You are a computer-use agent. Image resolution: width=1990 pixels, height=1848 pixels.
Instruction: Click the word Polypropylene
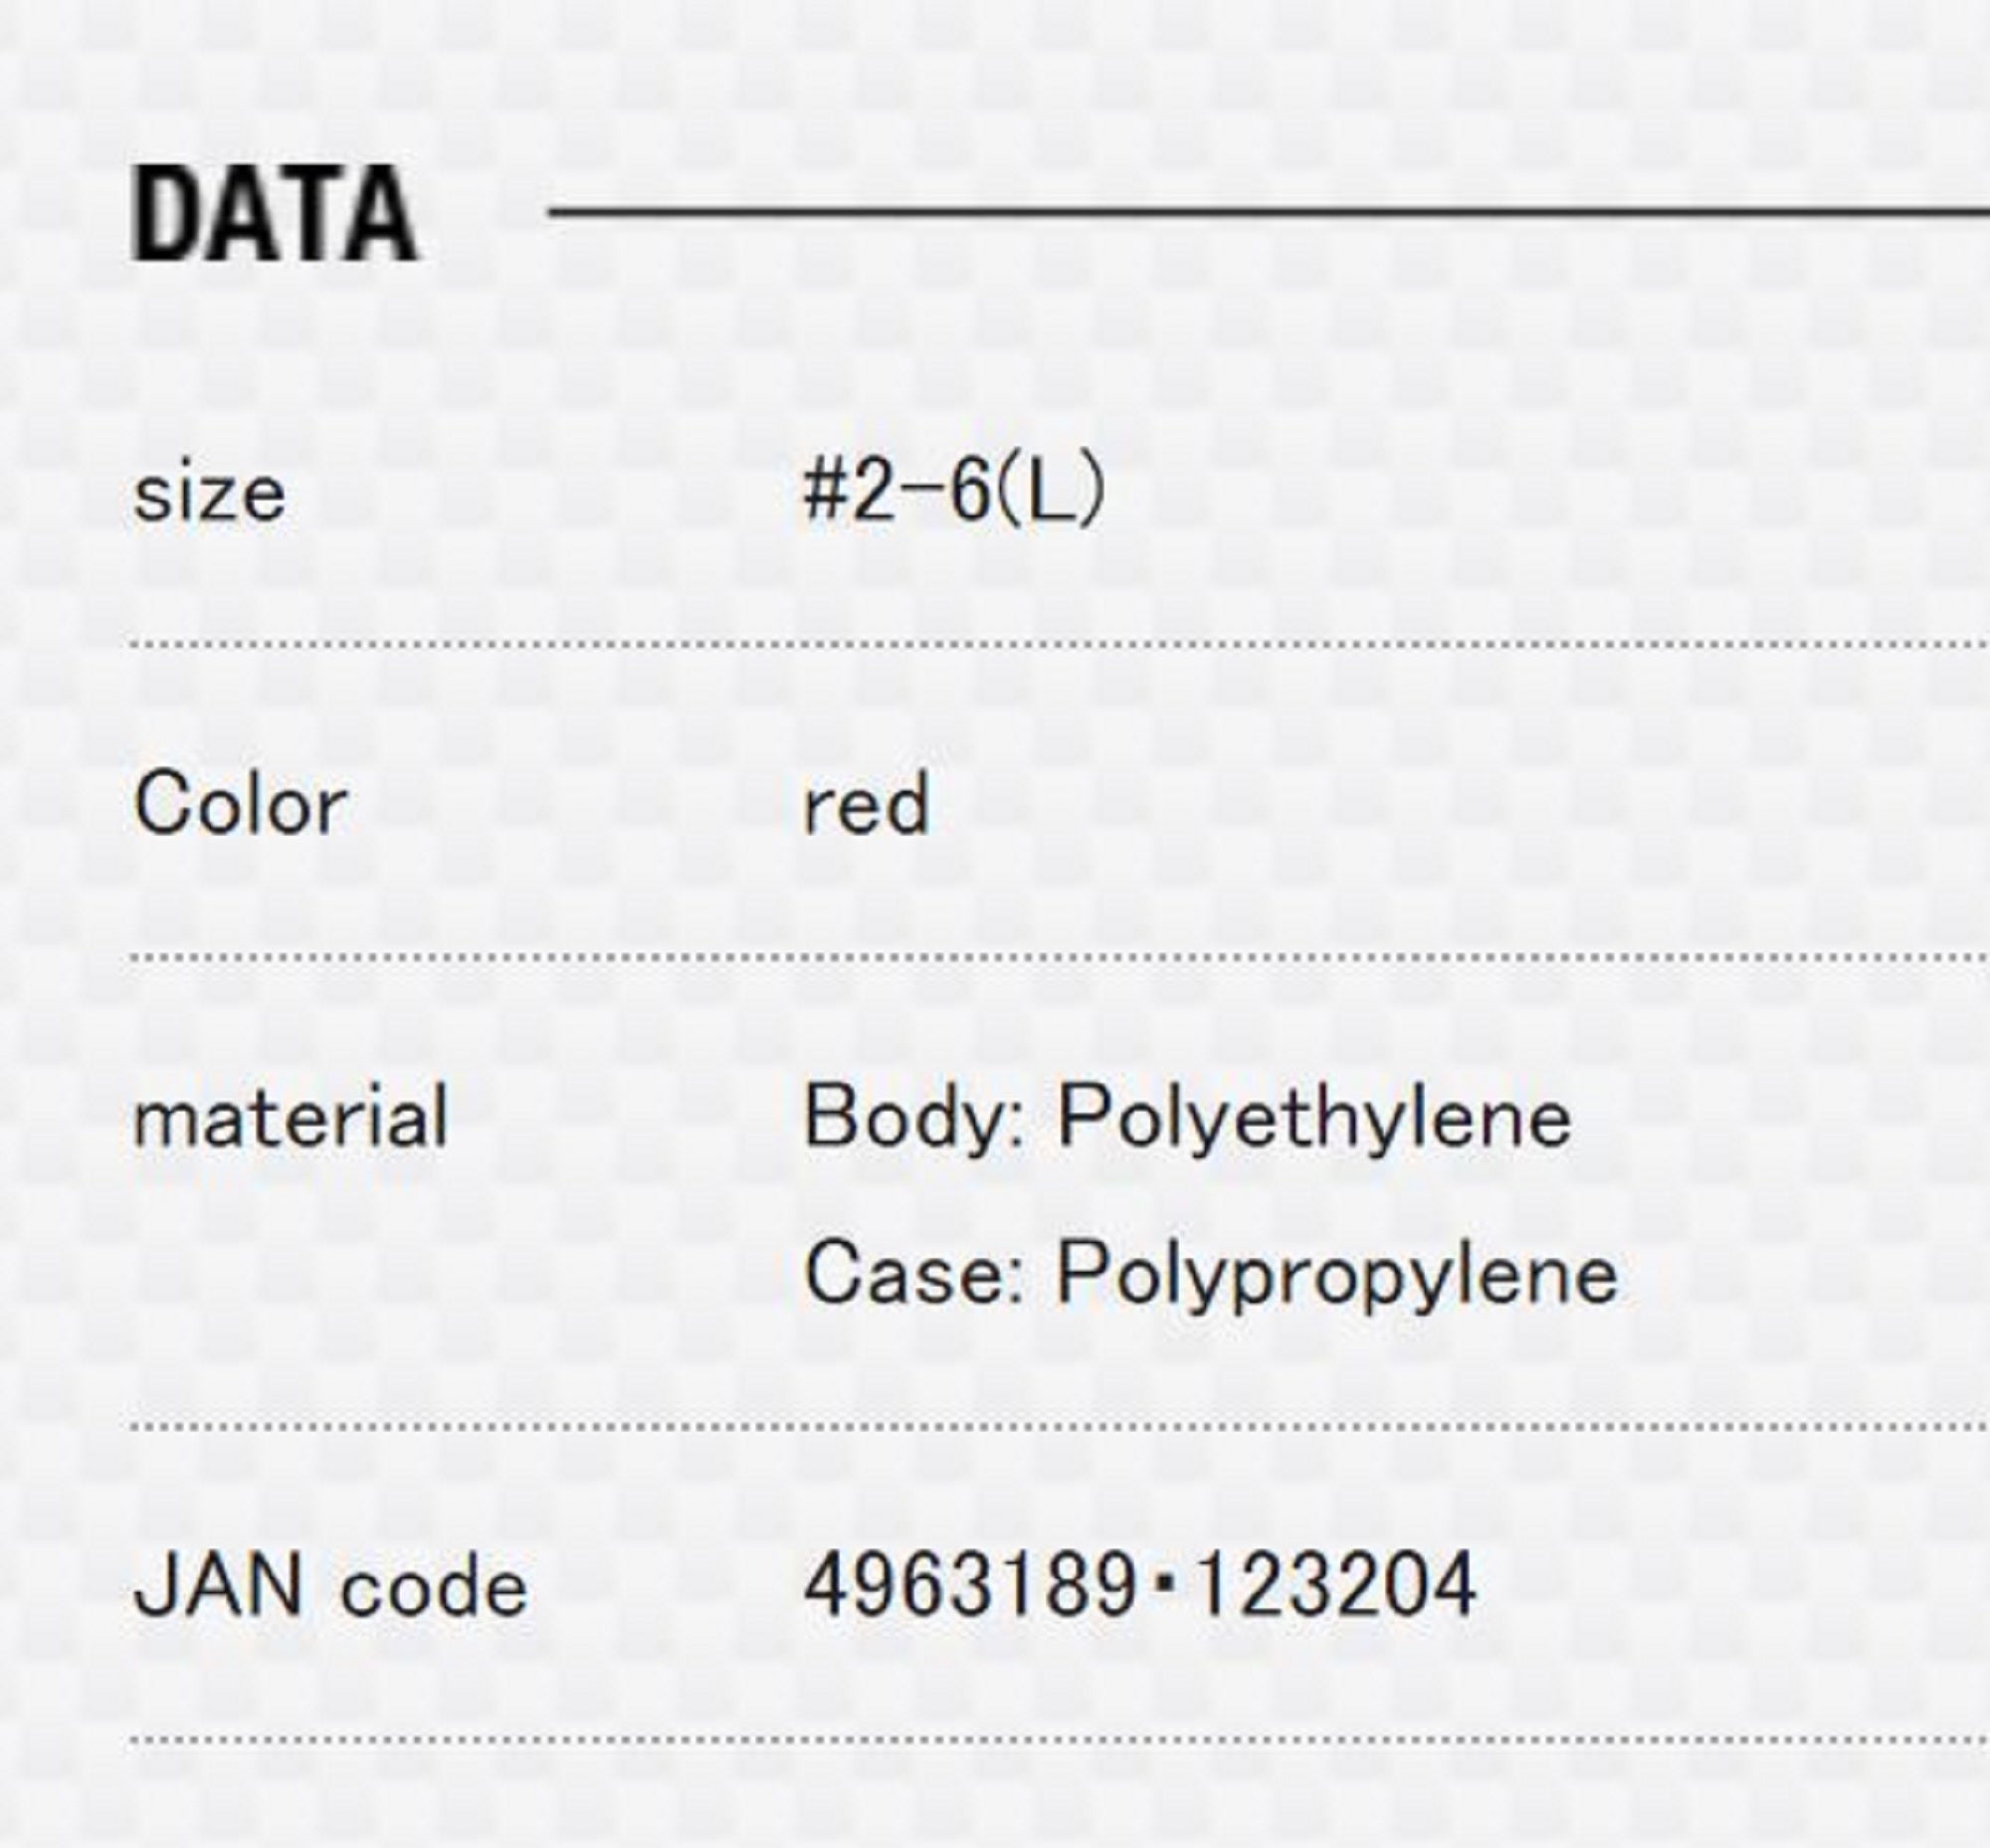tap(1337, 1274)
